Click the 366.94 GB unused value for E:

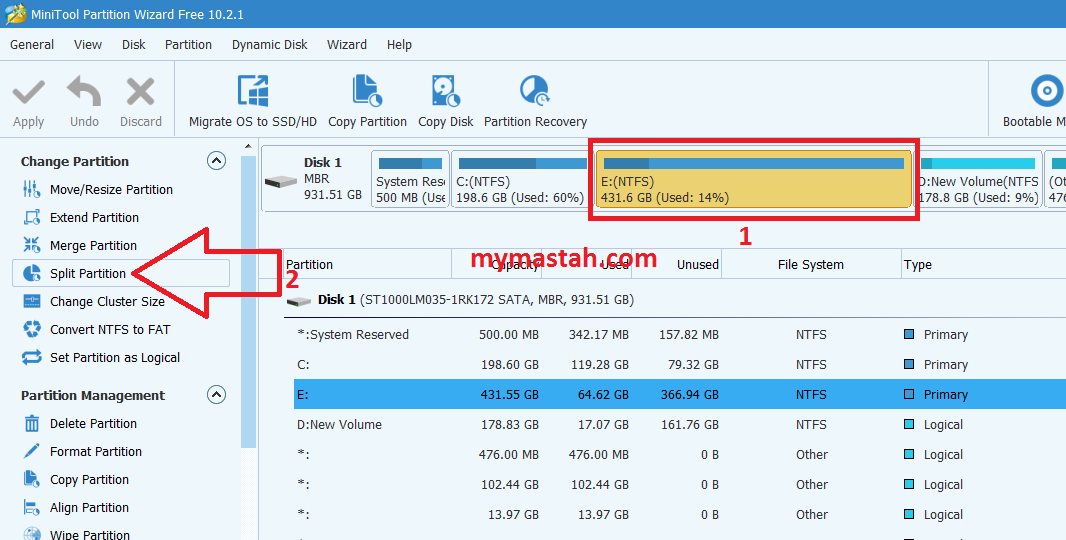coord(689,394)
